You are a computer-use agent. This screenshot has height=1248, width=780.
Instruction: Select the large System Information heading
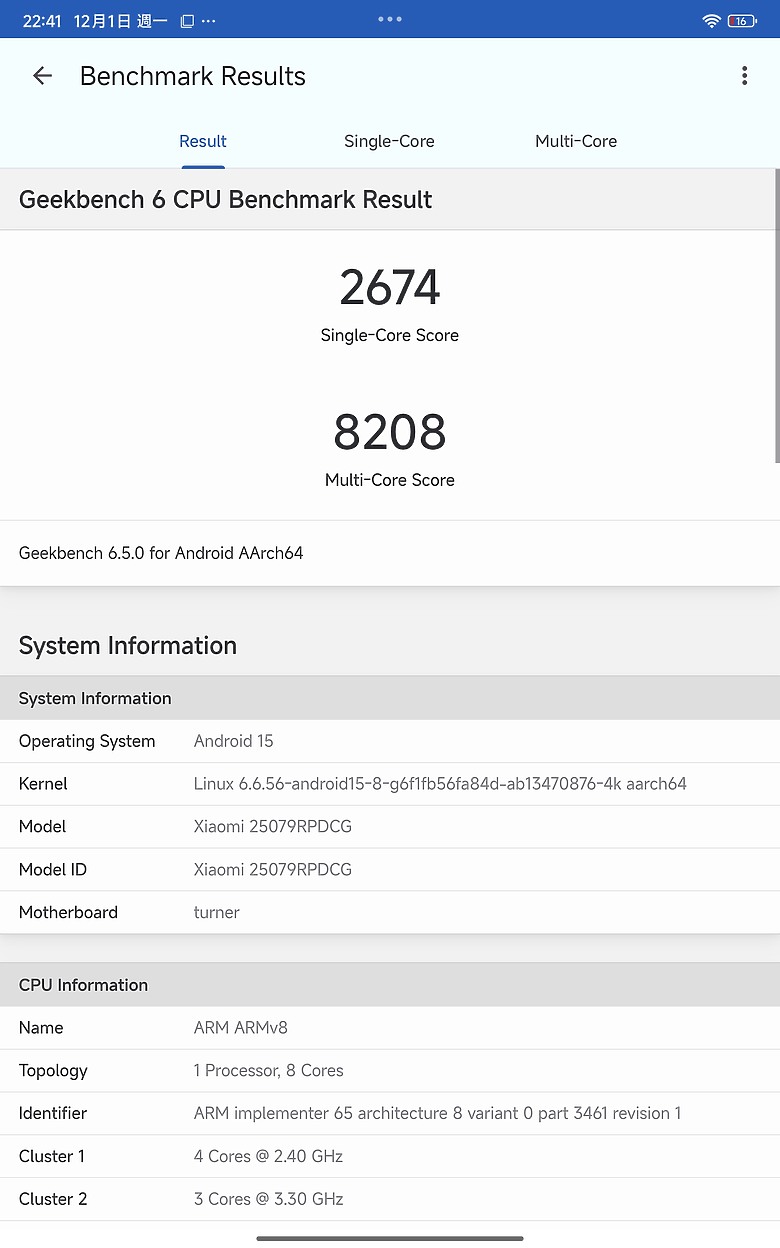(x=128, y=645)
